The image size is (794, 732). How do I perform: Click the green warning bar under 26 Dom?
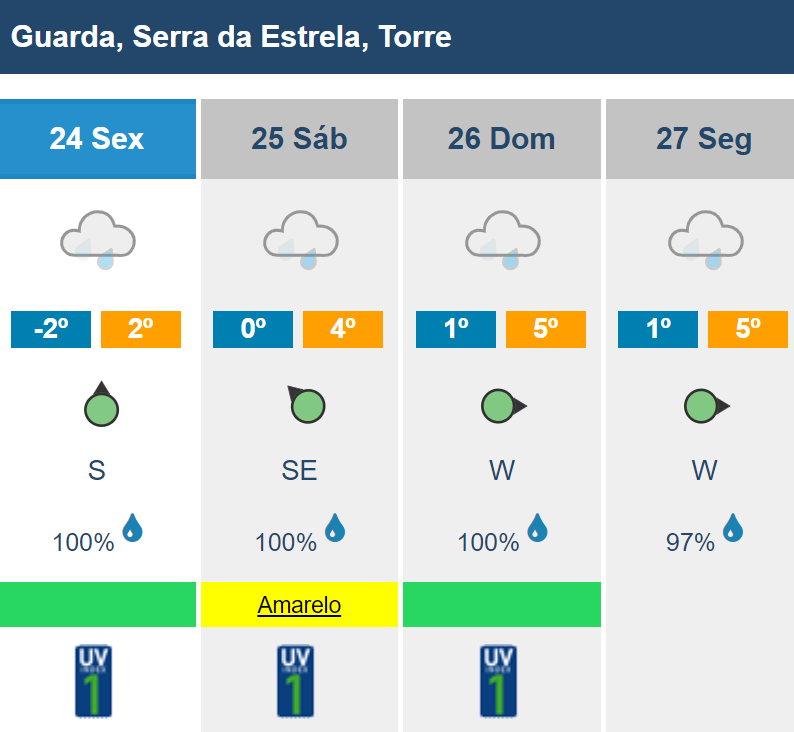pyautogui.click(x=502, y=604)
